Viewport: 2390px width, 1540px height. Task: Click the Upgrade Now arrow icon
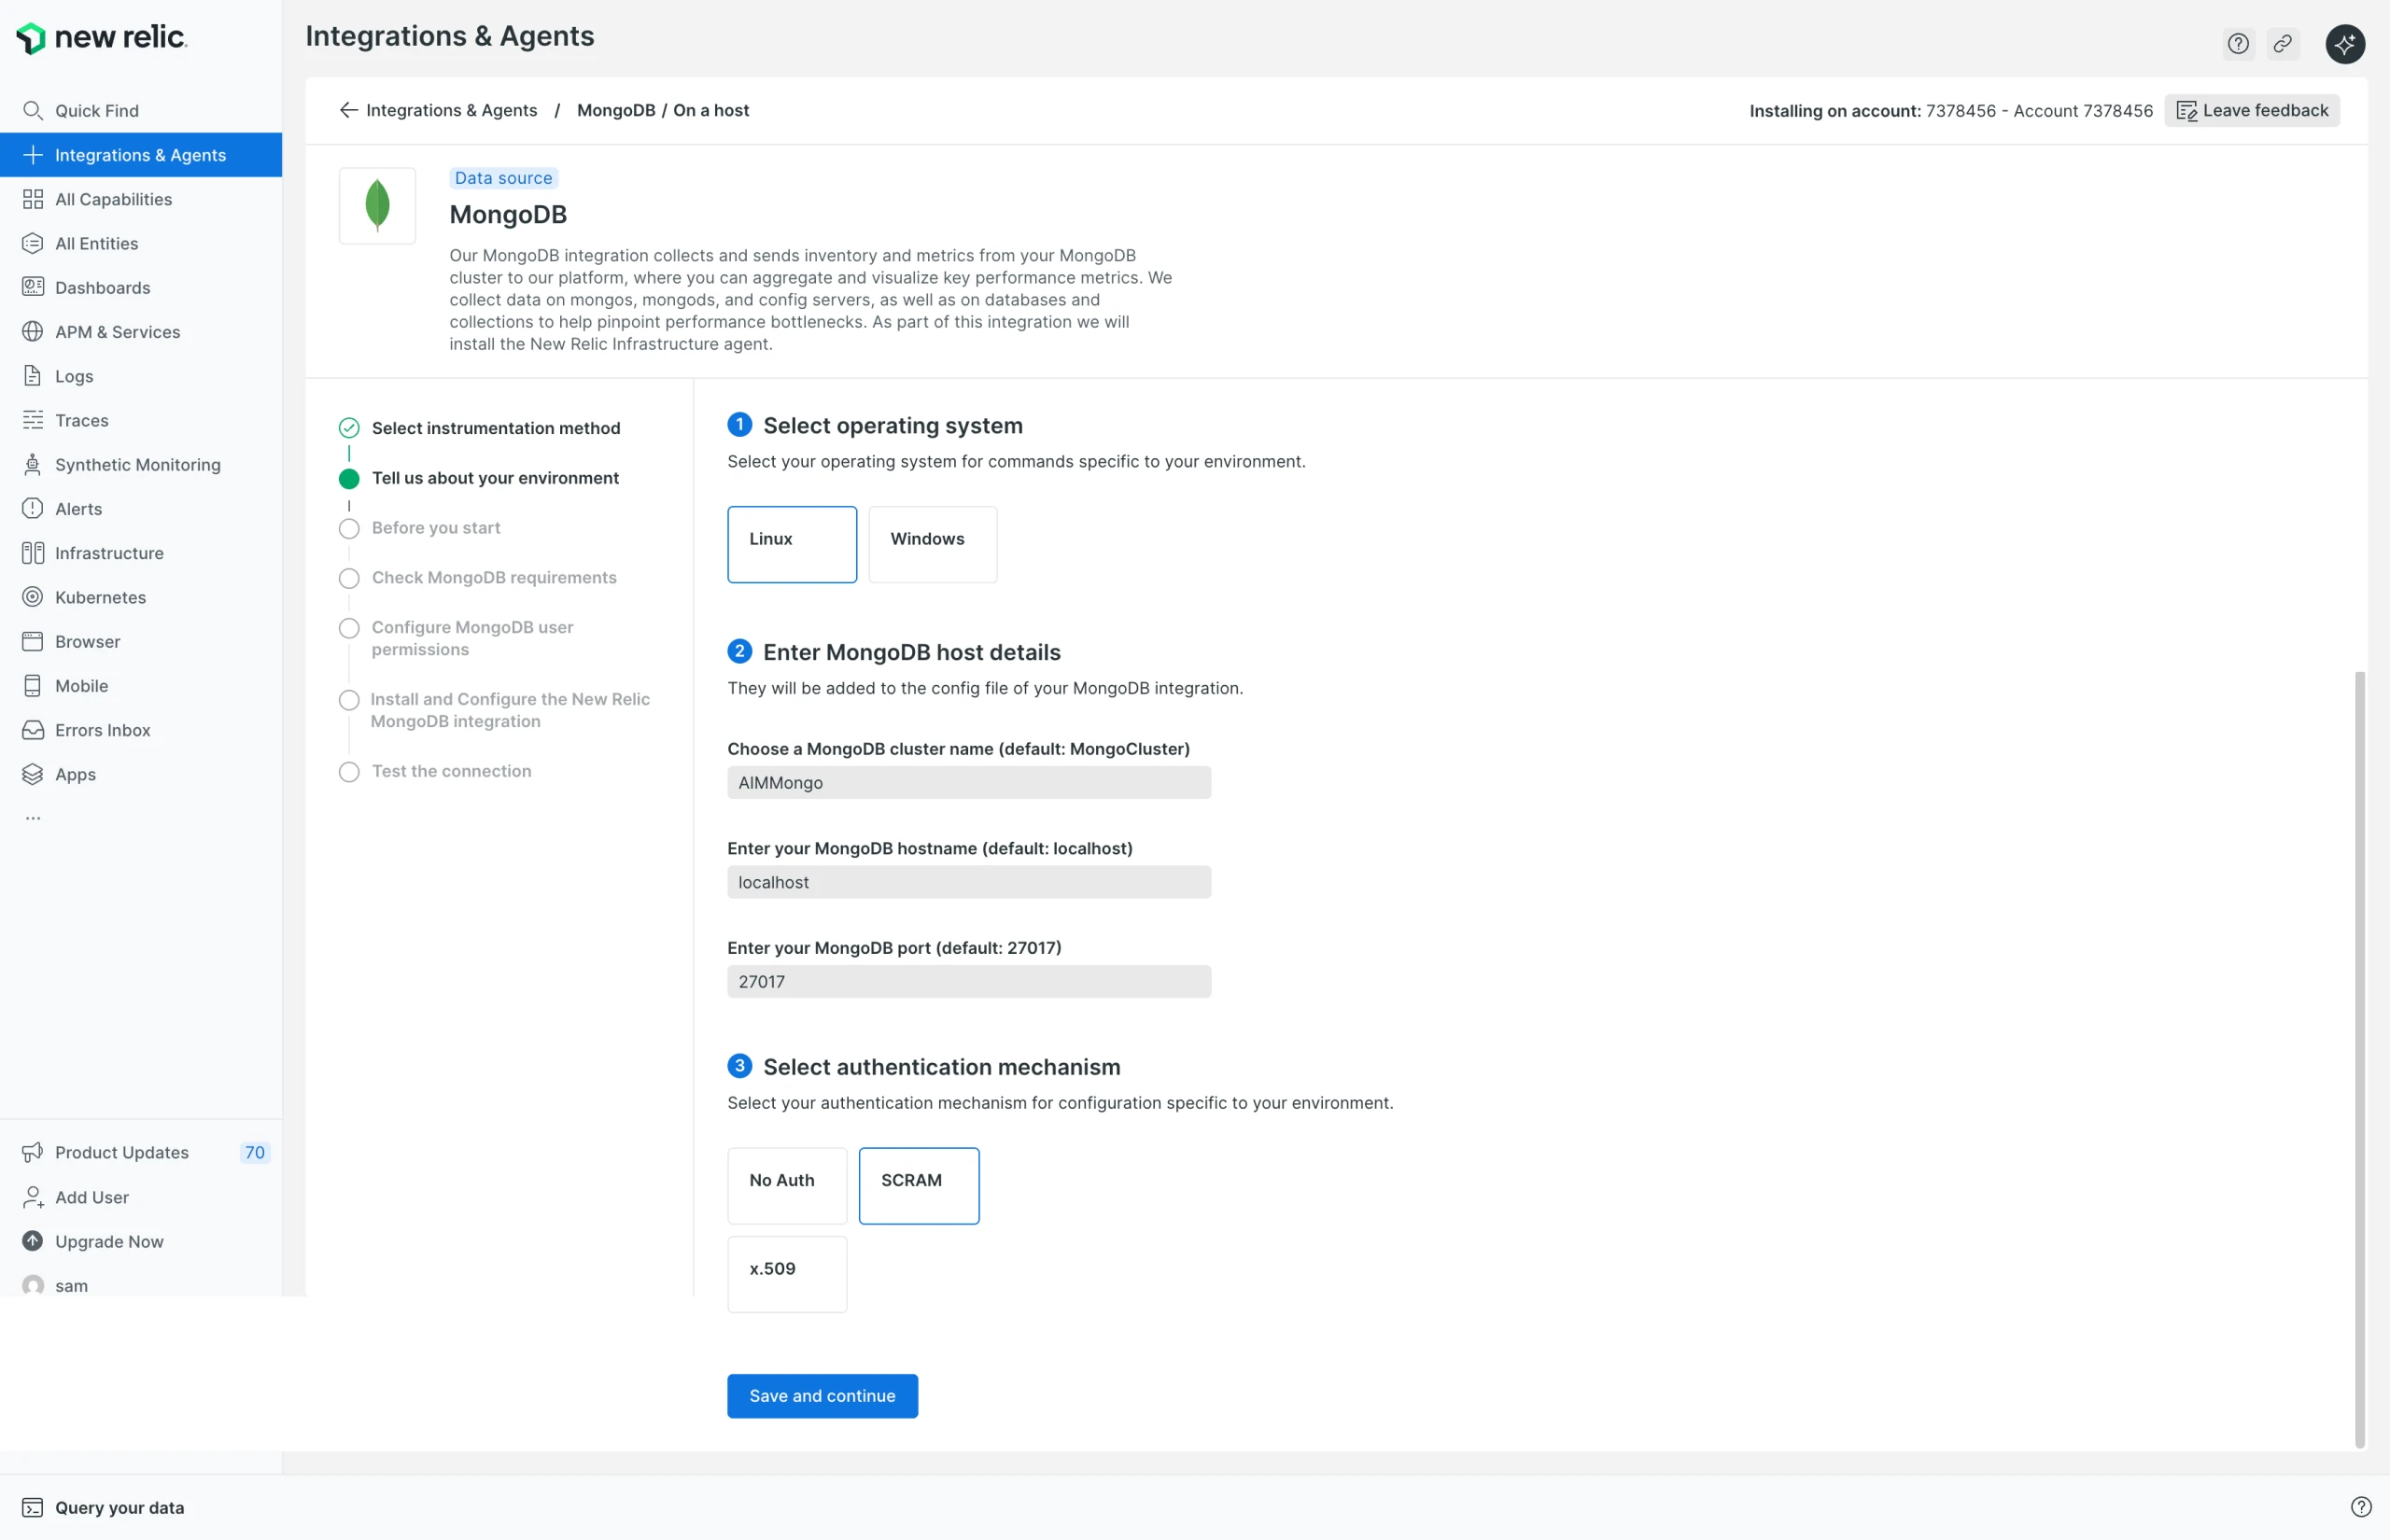pos(33,1241)
